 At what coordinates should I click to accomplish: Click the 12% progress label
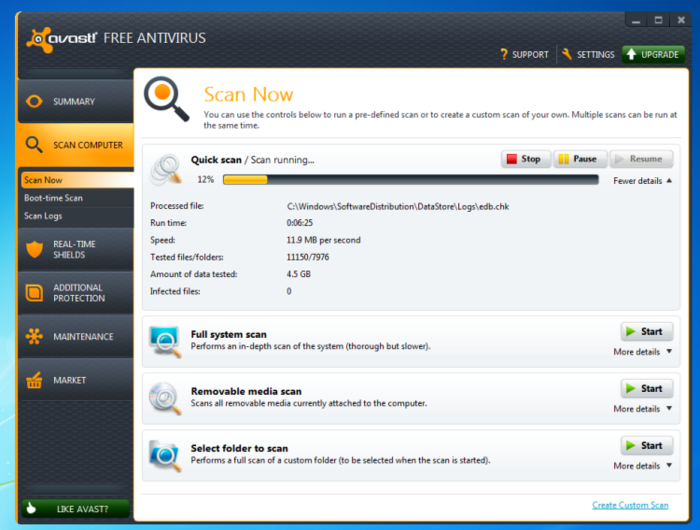point(205,179)
